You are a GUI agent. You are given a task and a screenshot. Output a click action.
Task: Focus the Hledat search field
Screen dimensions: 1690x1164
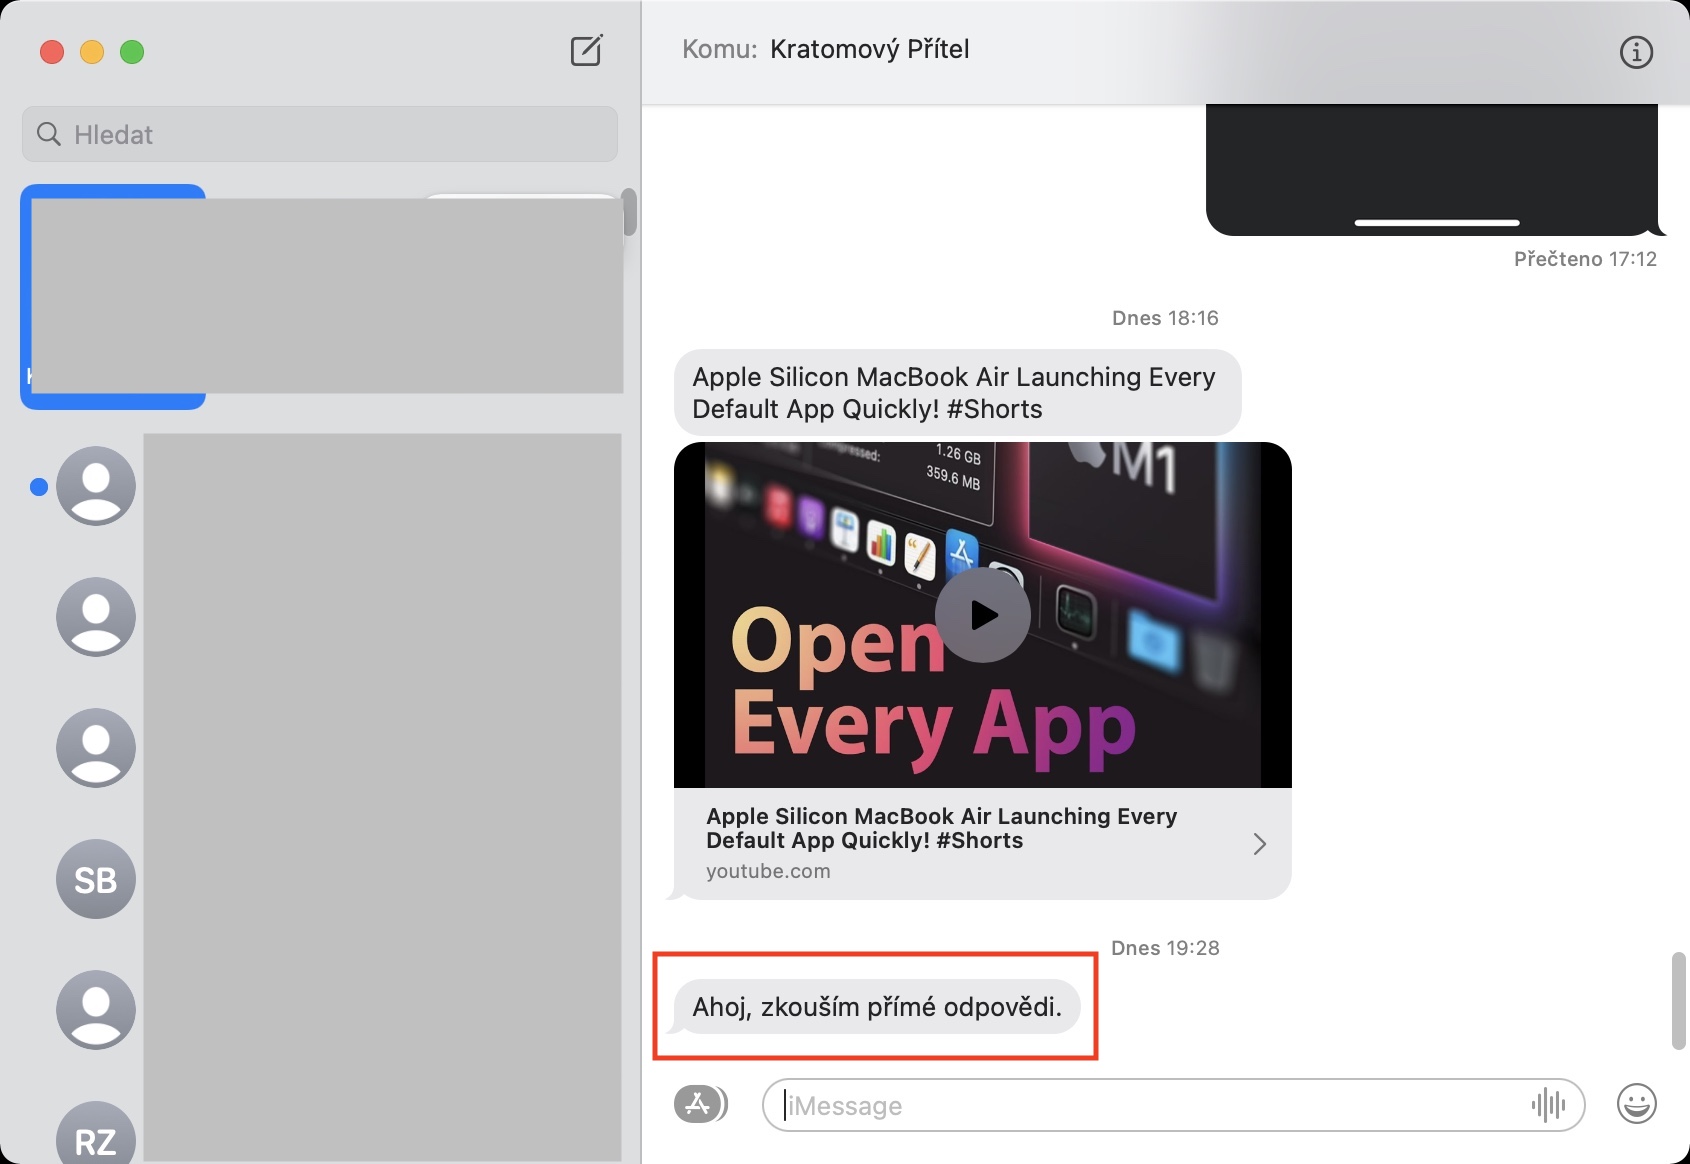click(320, 134)
